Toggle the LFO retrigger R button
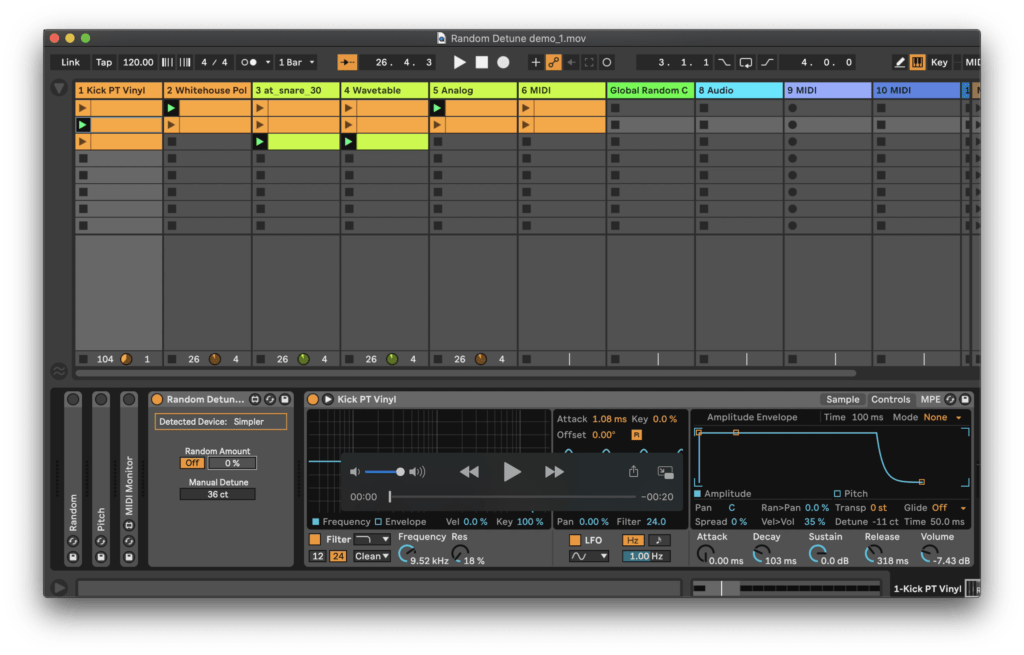 click(636, 435)
